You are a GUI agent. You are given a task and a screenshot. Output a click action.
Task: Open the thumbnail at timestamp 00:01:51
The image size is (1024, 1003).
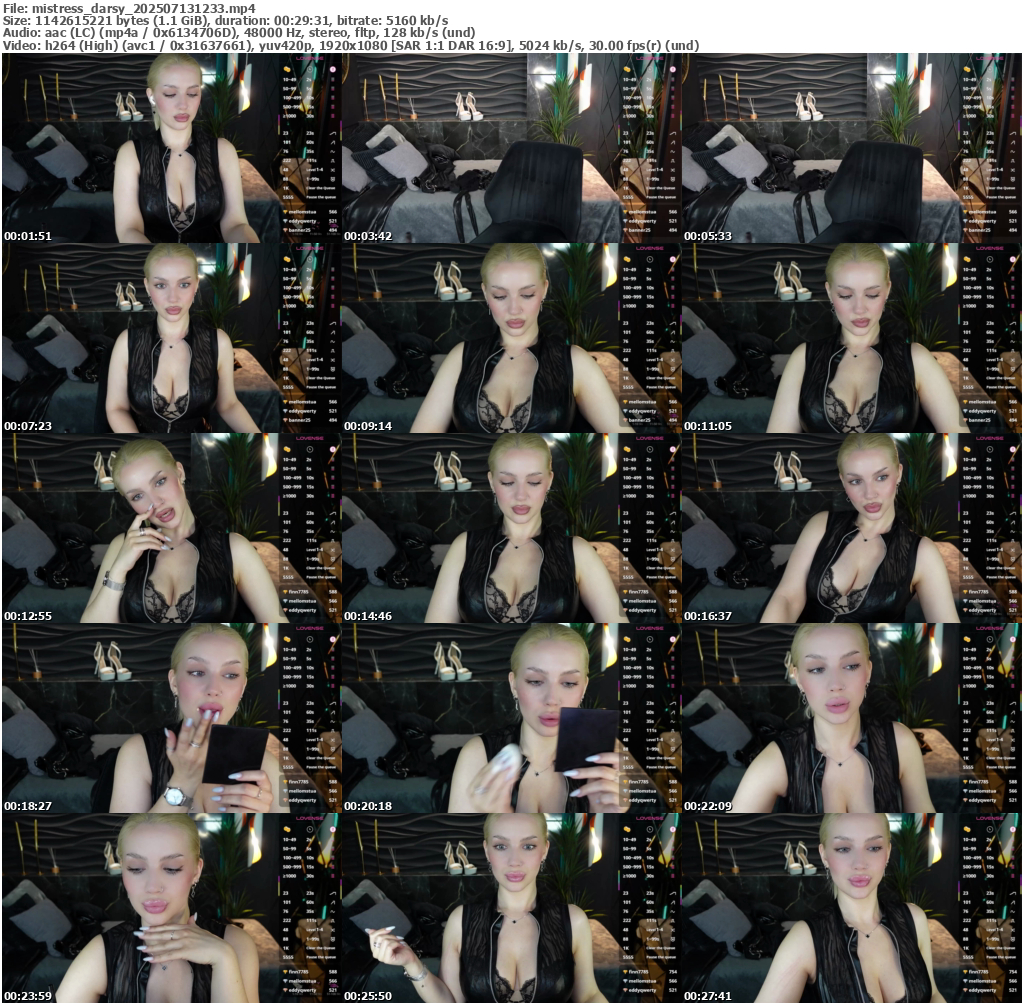172,148
